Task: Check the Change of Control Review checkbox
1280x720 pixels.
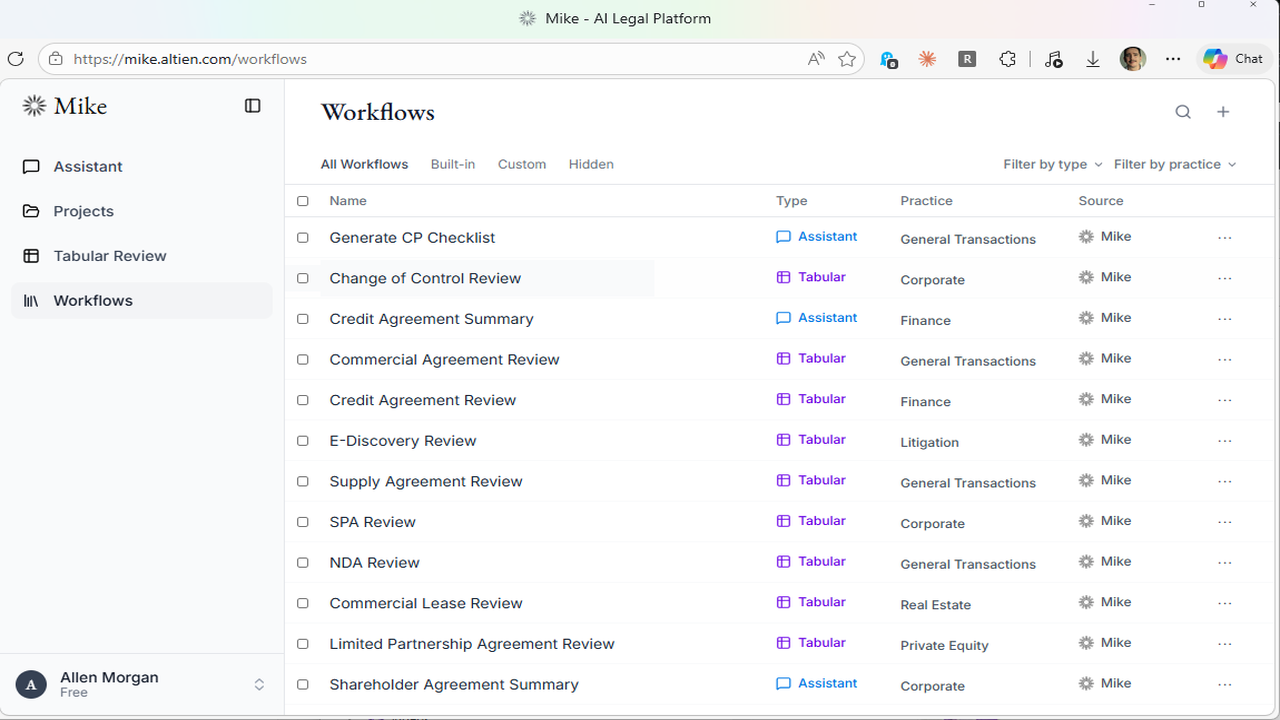Action: click(303, 278)
